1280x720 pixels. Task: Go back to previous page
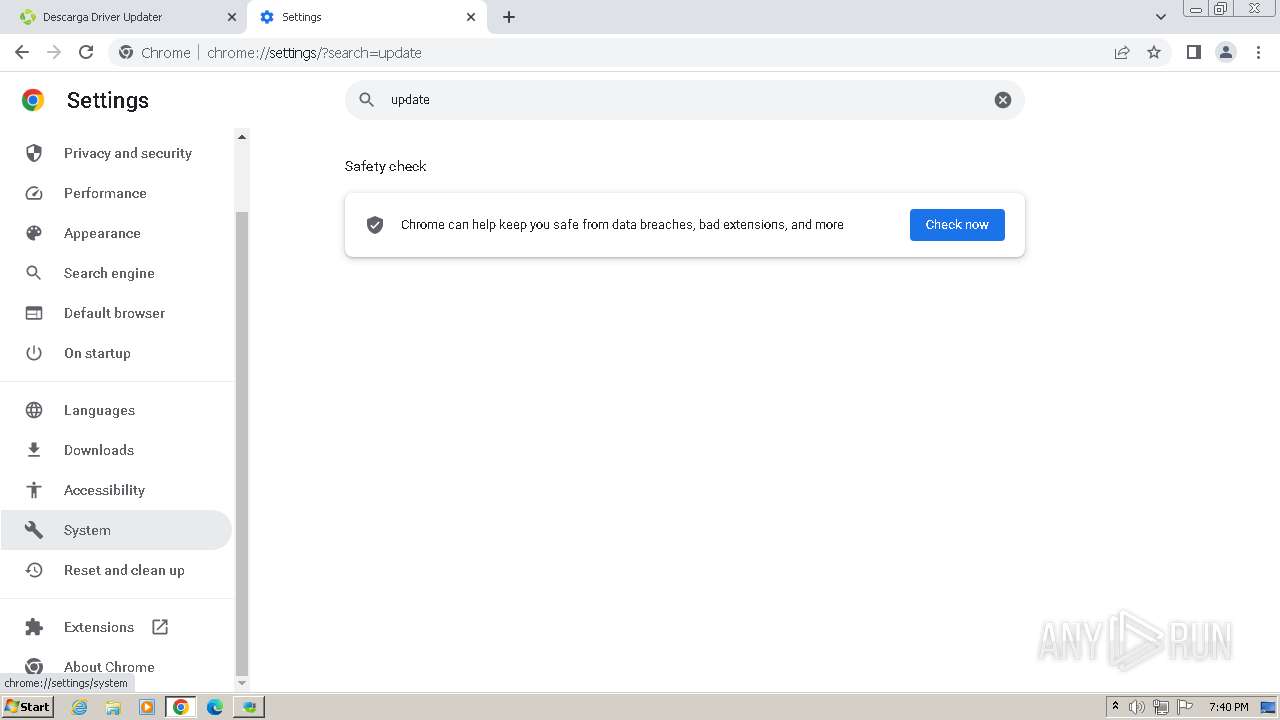pyautogui.click(x=22, y=52)
